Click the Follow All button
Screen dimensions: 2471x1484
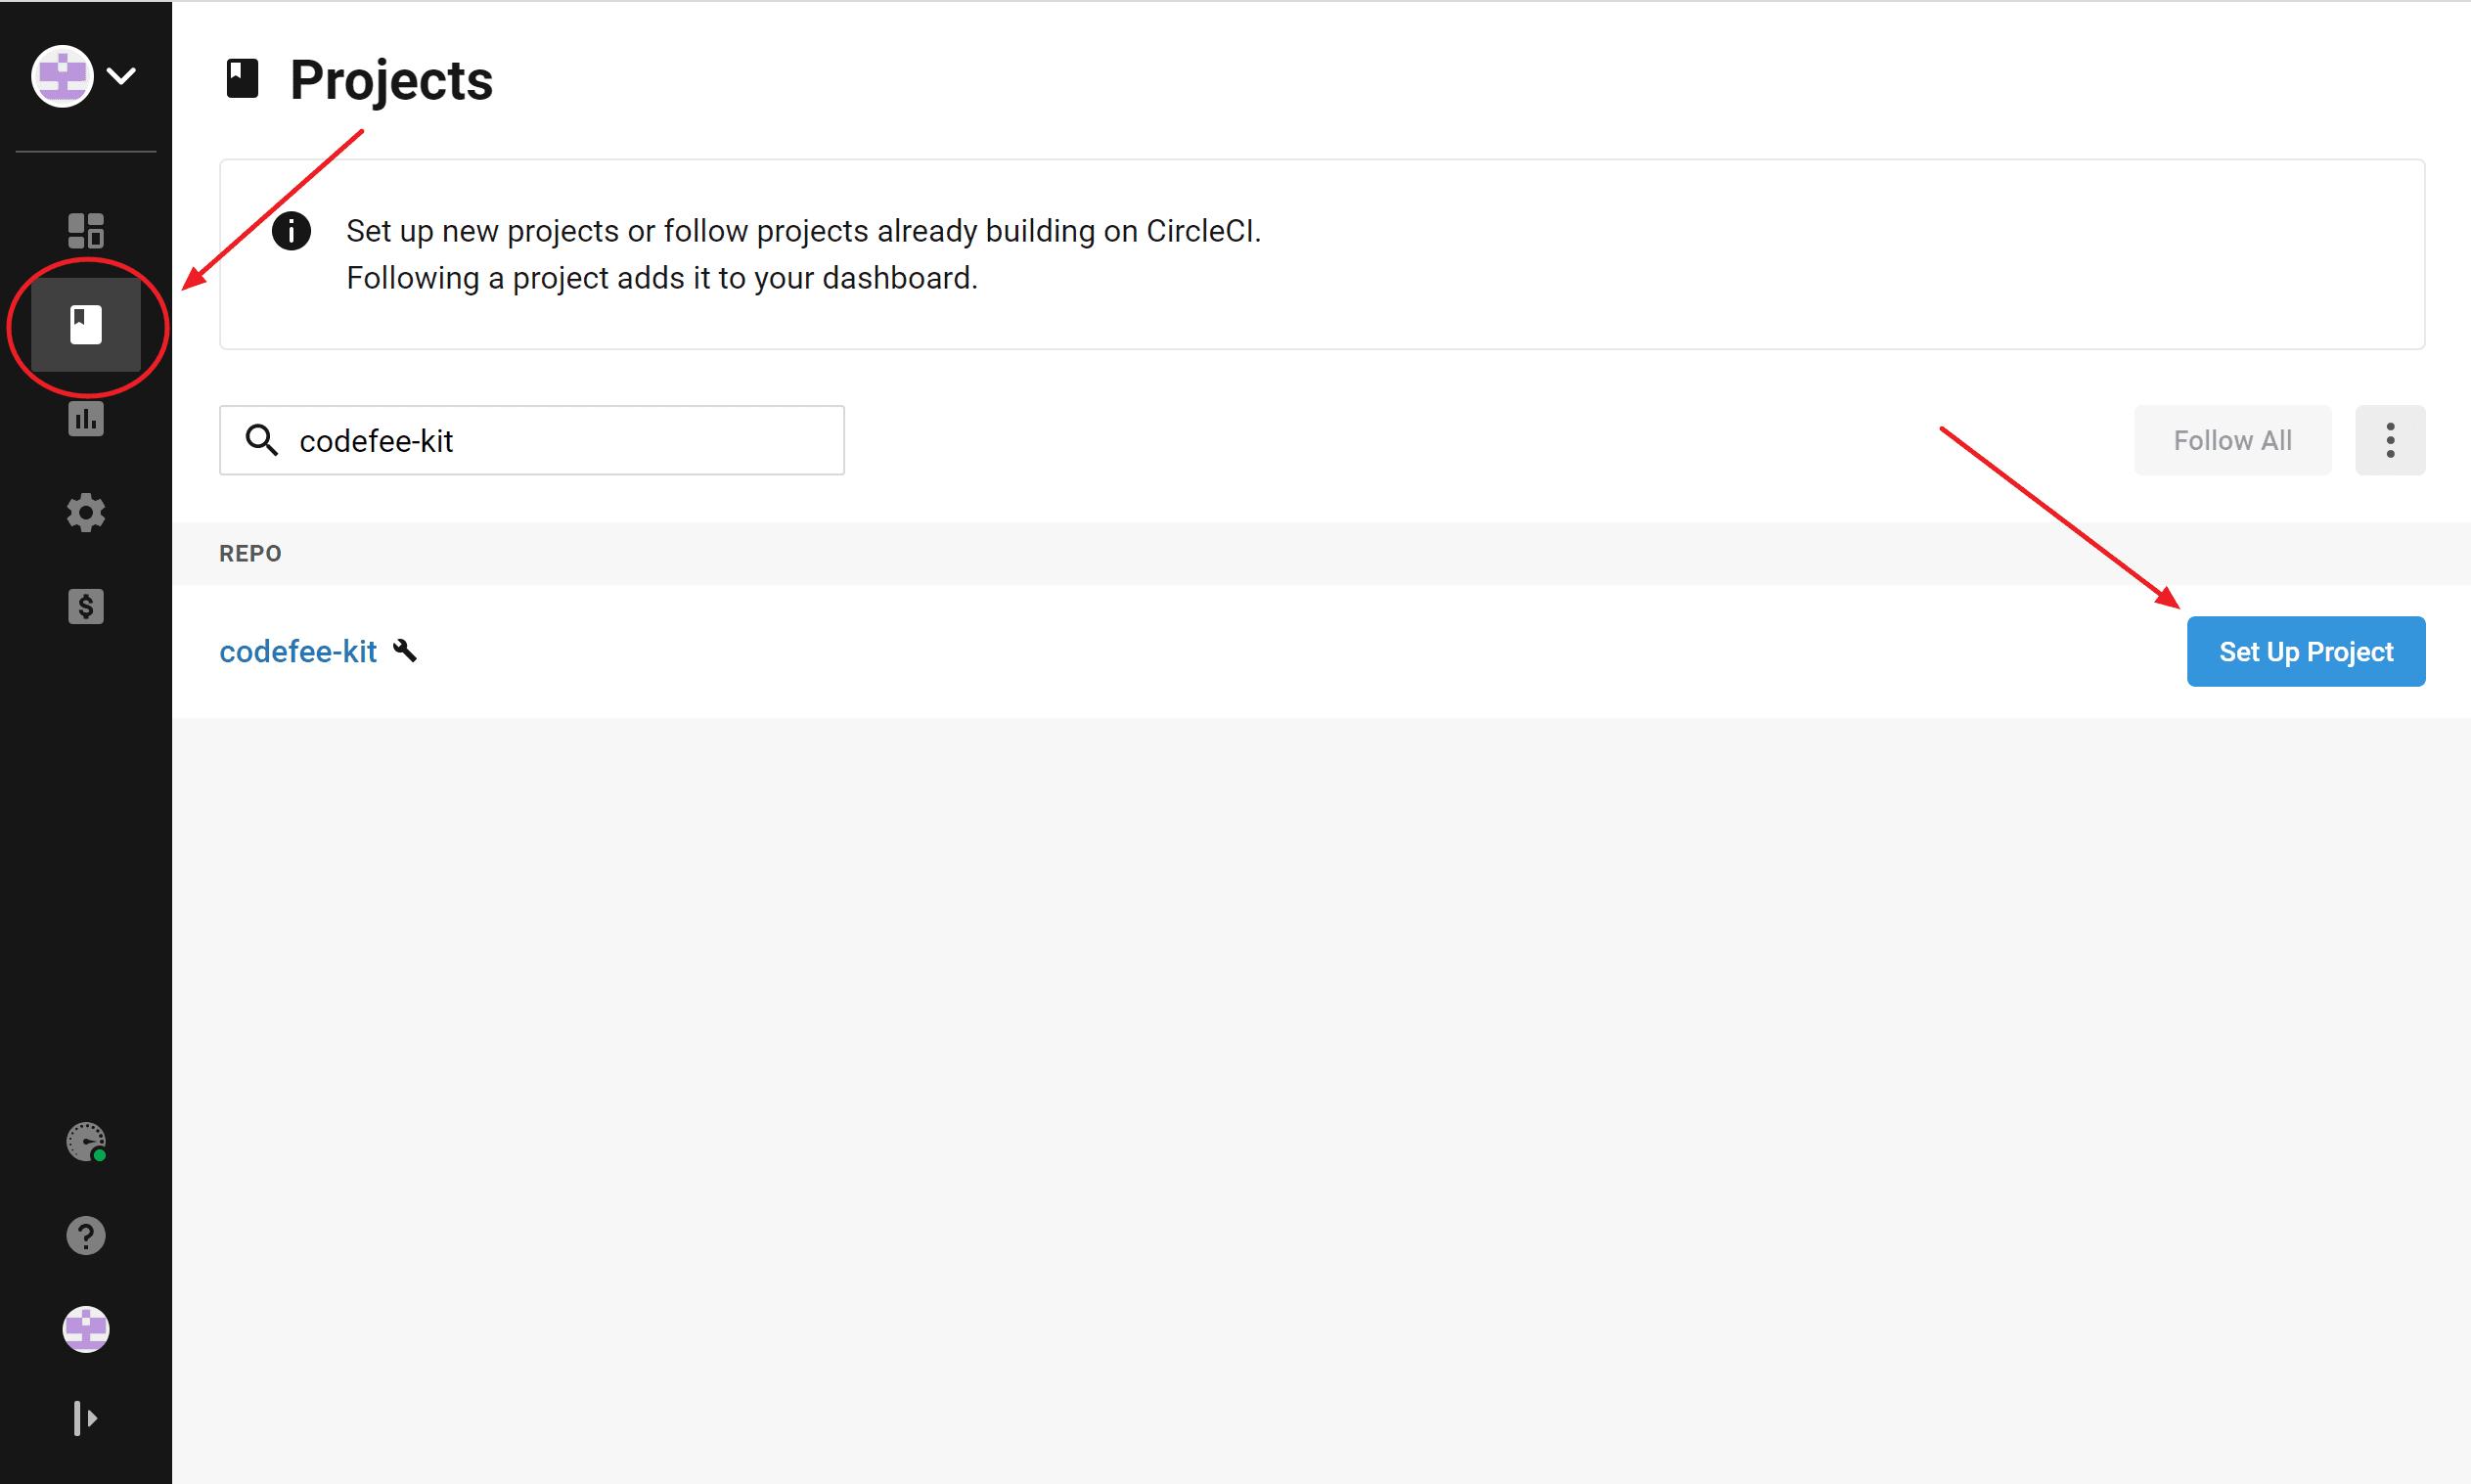(2232, 440)
